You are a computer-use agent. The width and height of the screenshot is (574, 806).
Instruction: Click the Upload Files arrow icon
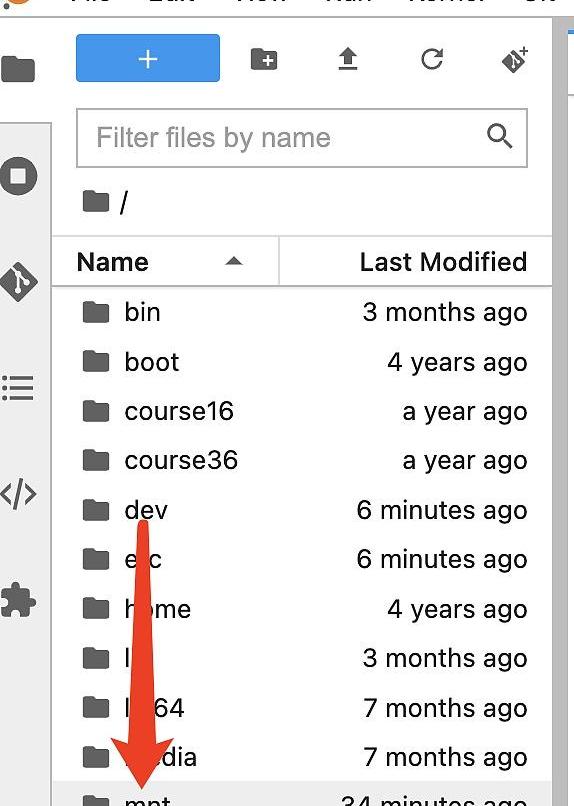(x=348, y=59)
